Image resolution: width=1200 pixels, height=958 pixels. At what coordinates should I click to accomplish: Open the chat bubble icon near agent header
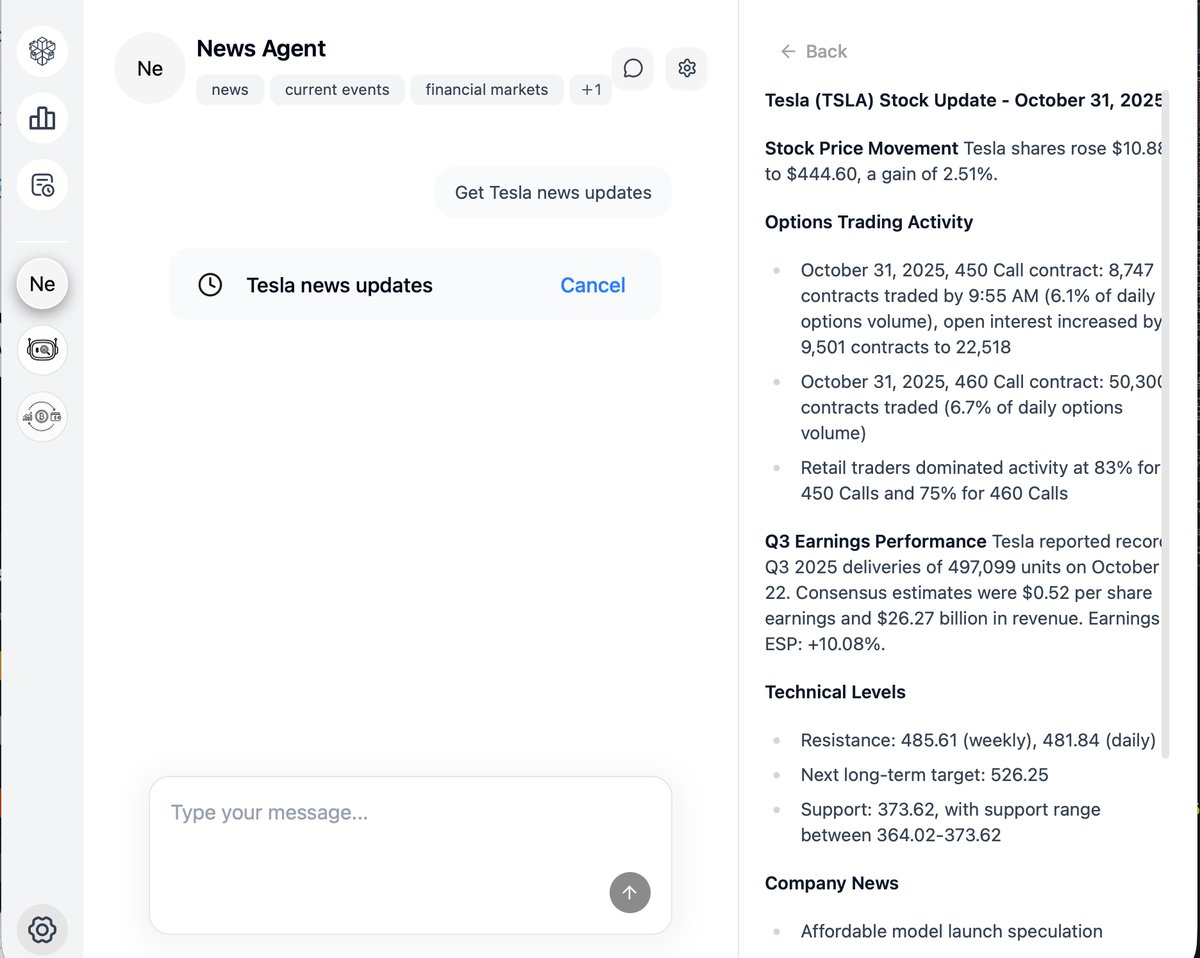(632, 68)
